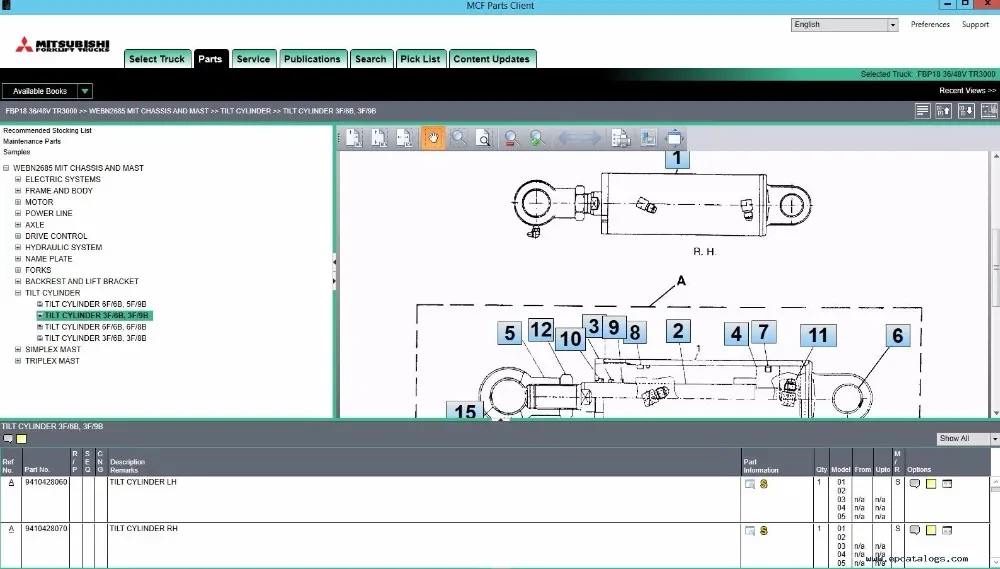Screen dimensions: 1000x569
Task: Select the pan hand tool
Action: click(434, 138)
